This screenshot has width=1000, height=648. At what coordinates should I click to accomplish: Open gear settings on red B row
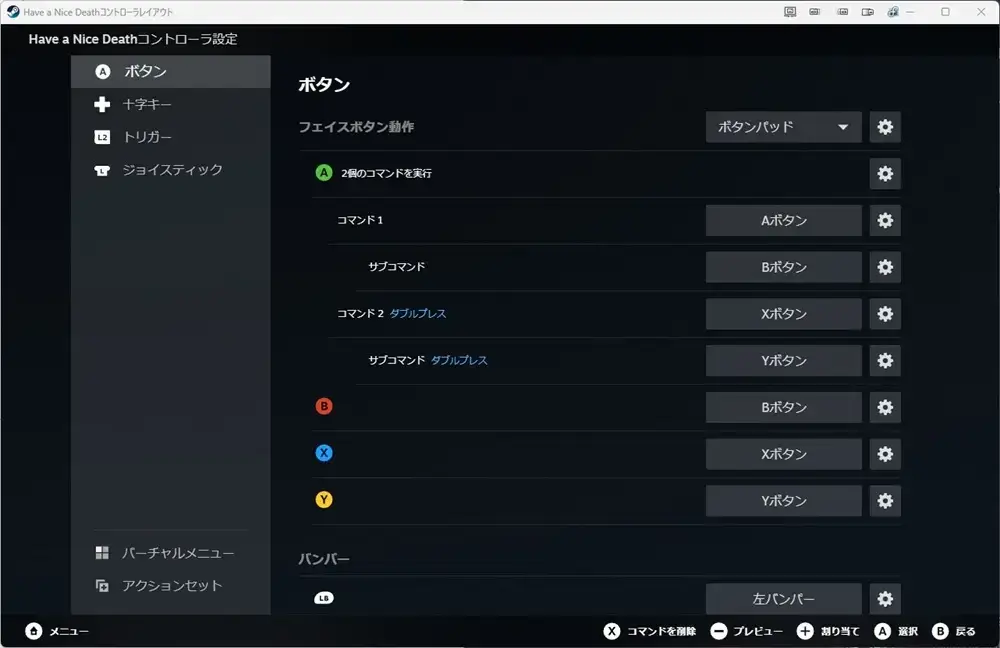click(885, 407)
